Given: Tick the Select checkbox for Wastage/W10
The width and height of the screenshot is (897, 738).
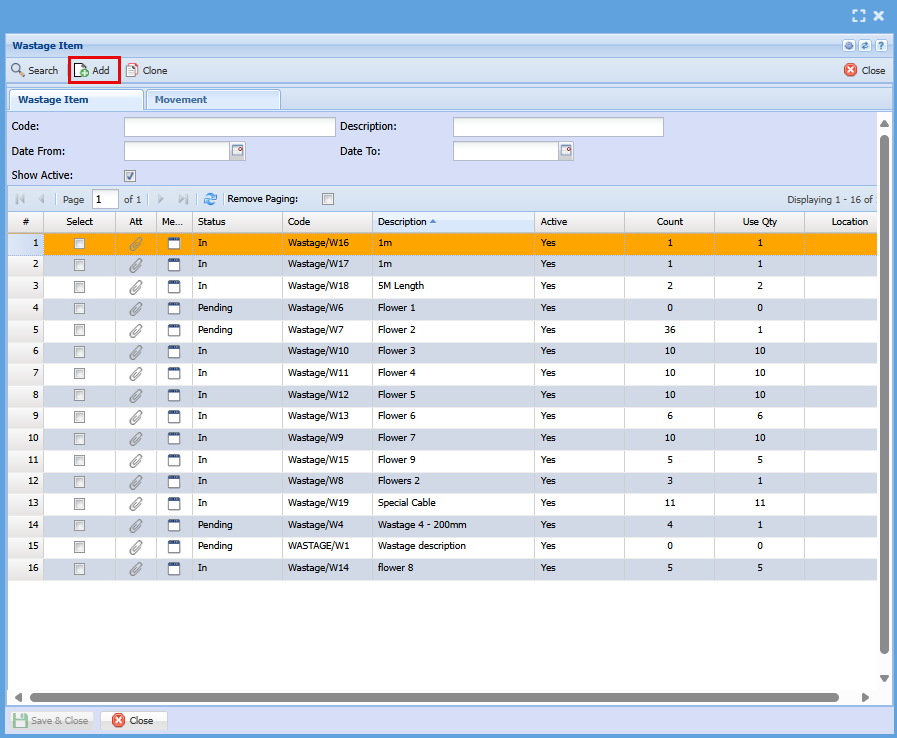Looking at the screenshot, I should 79,351.
